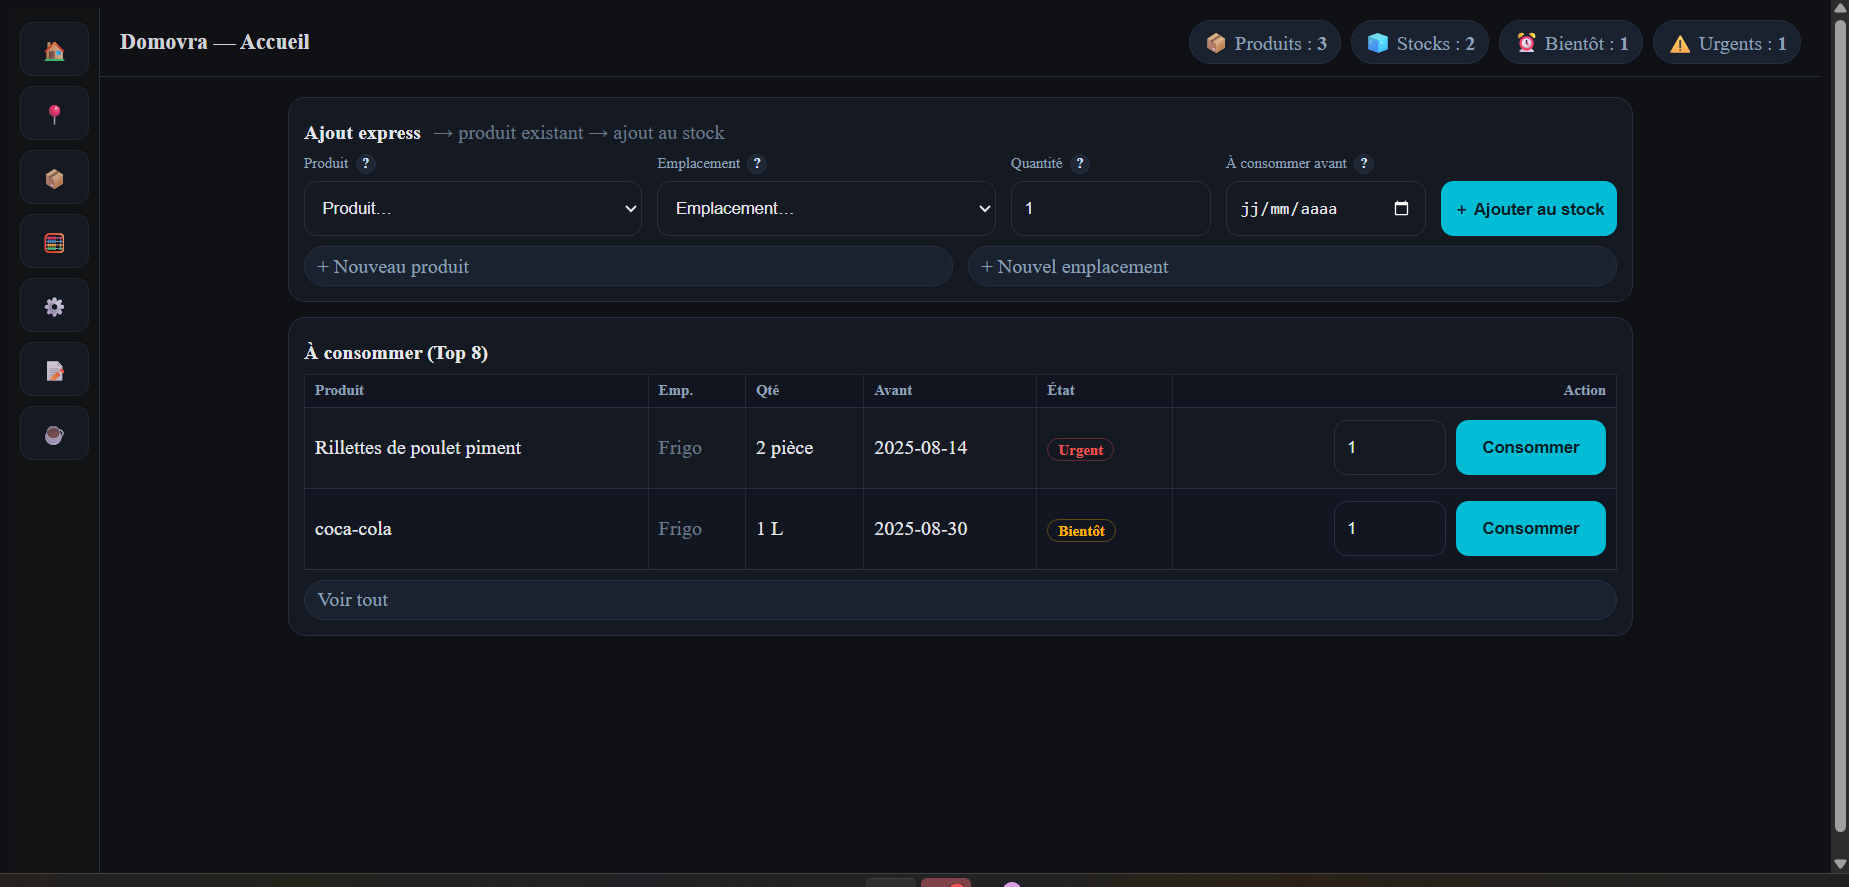Click the calendar icon in date field
This screenshot has width=1849, height=887.
point(1401,209)
